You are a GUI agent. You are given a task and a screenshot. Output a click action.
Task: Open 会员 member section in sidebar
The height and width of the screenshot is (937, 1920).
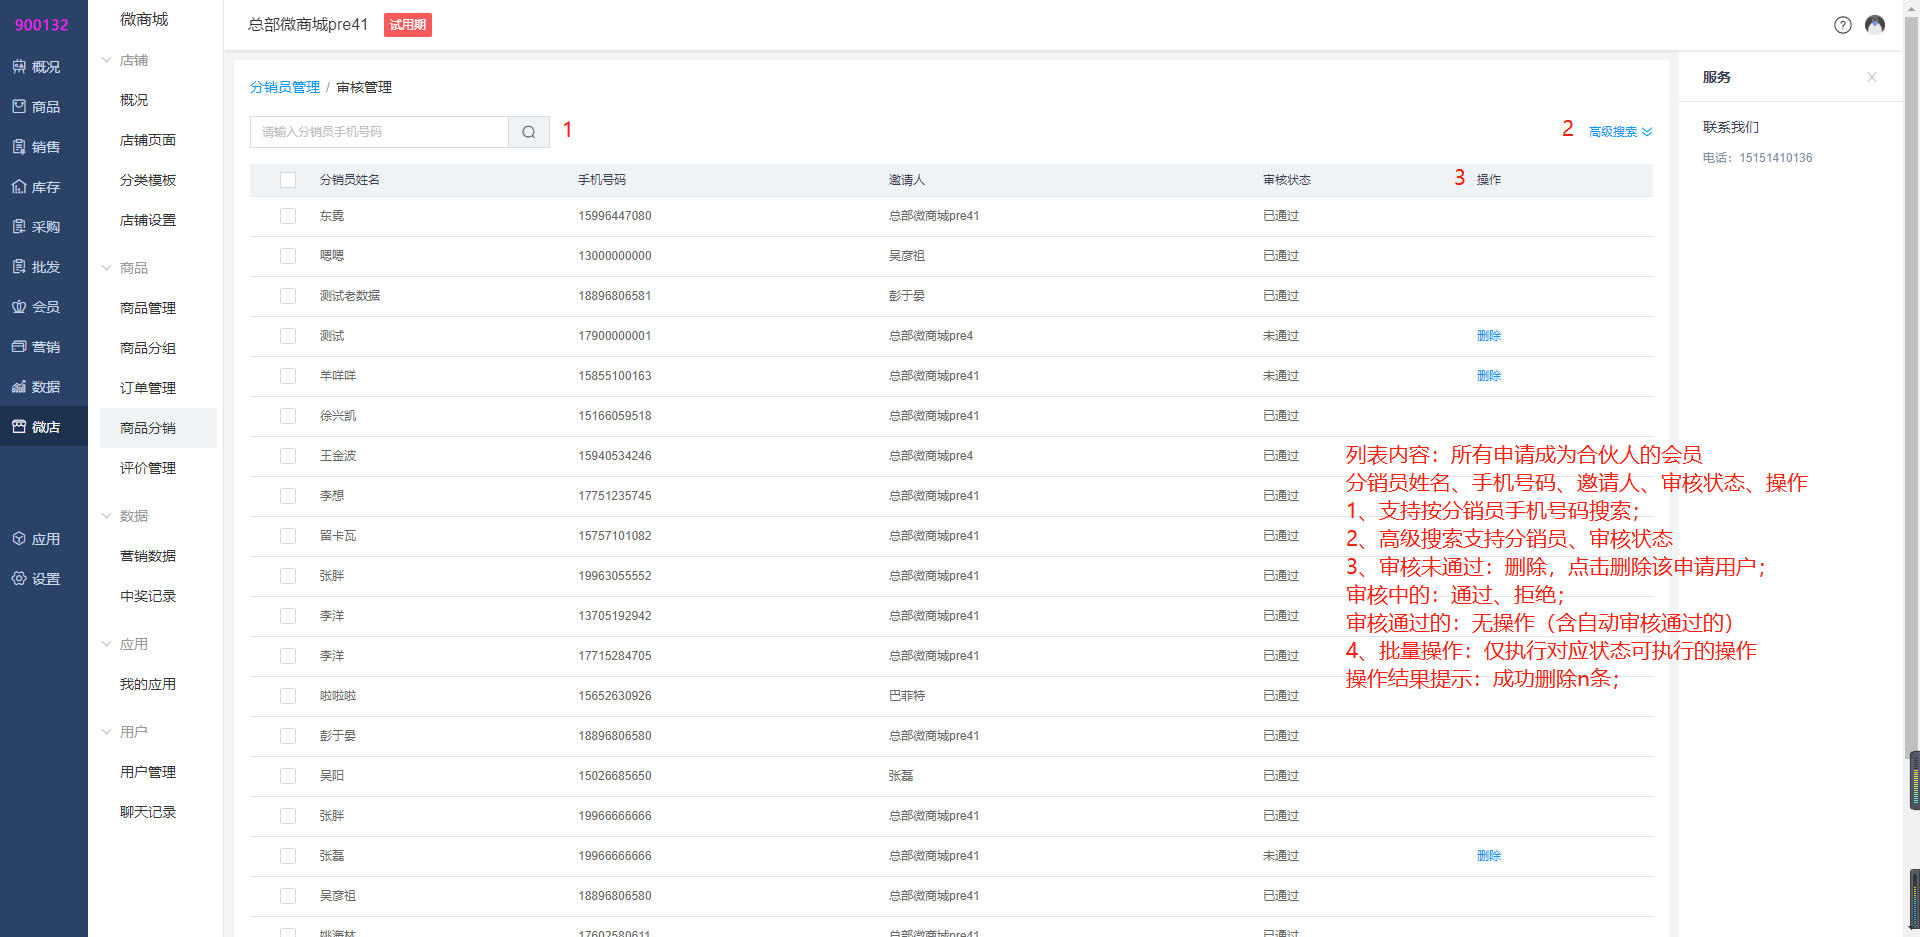(36, 307)
